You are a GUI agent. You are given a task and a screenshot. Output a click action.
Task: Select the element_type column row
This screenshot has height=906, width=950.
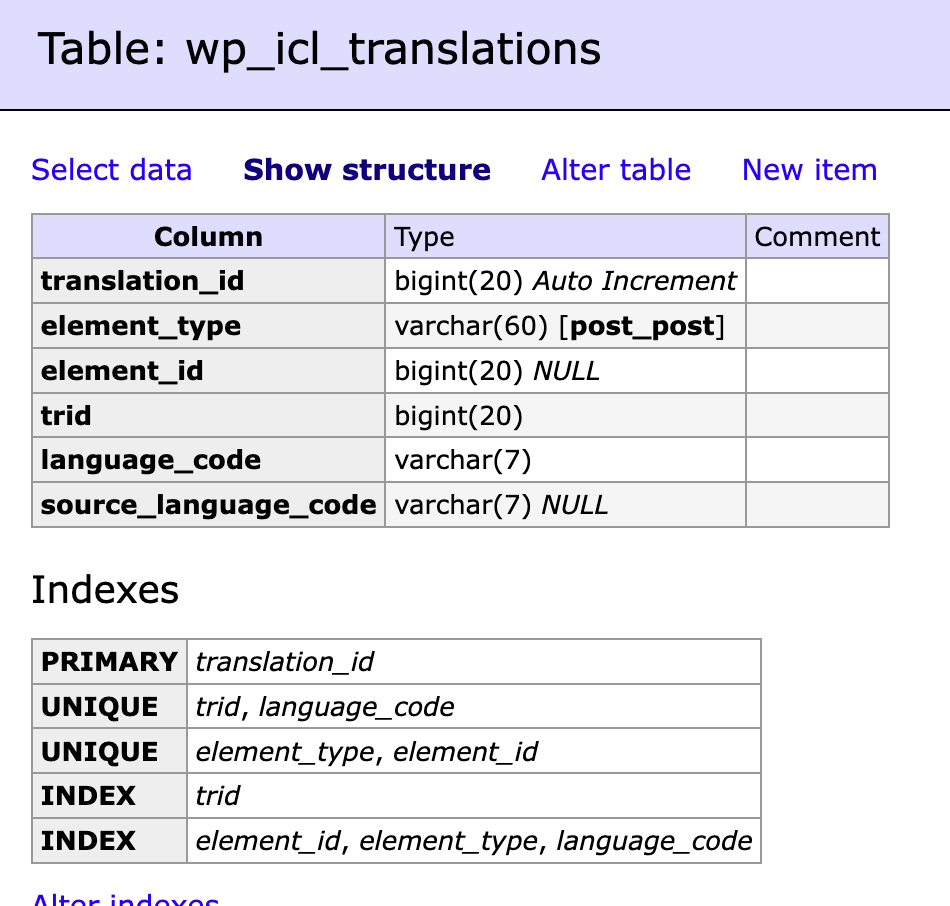pos(460,326)
